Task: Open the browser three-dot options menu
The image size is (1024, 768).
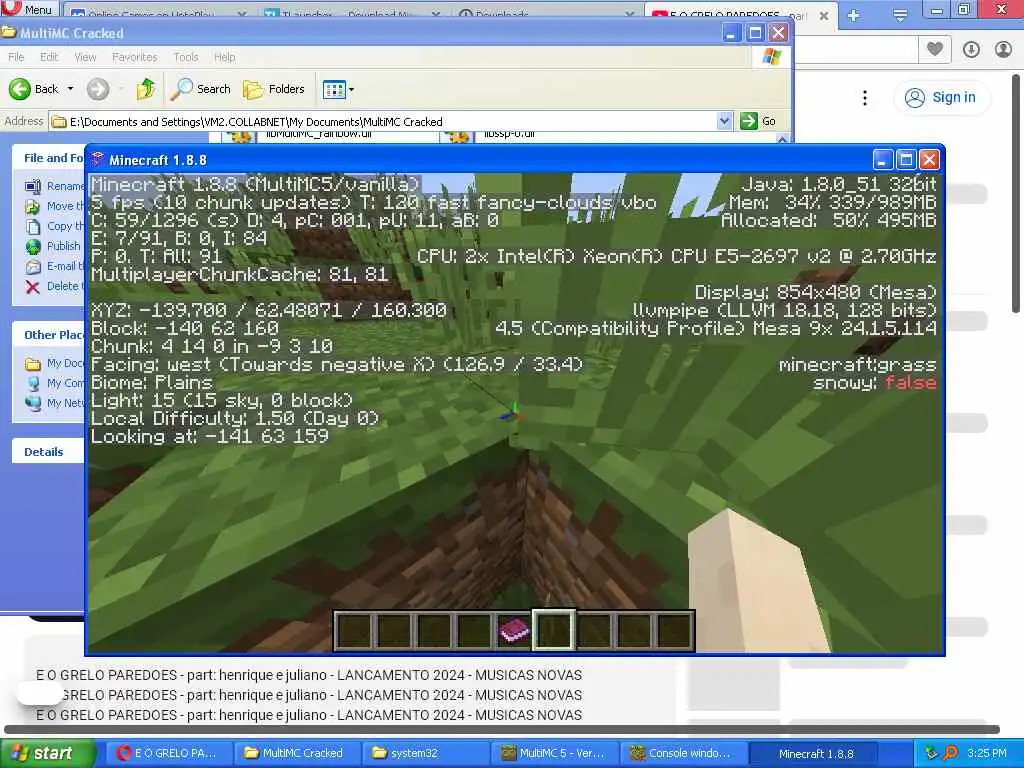Action: coord(865,98)
